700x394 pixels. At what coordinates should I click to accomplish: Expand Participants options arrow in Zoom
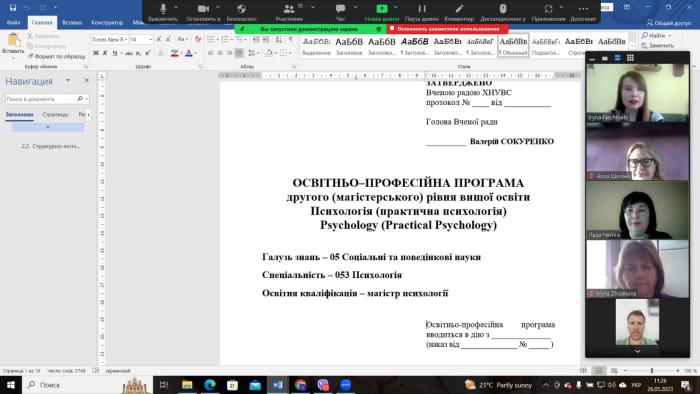[312, 7]
